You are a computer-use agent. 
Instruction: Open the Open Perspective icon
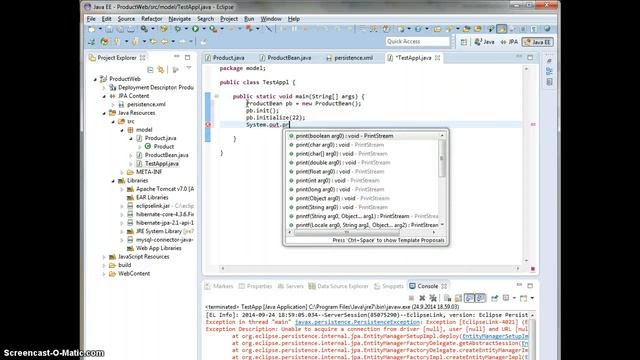(x=464, y=42)
